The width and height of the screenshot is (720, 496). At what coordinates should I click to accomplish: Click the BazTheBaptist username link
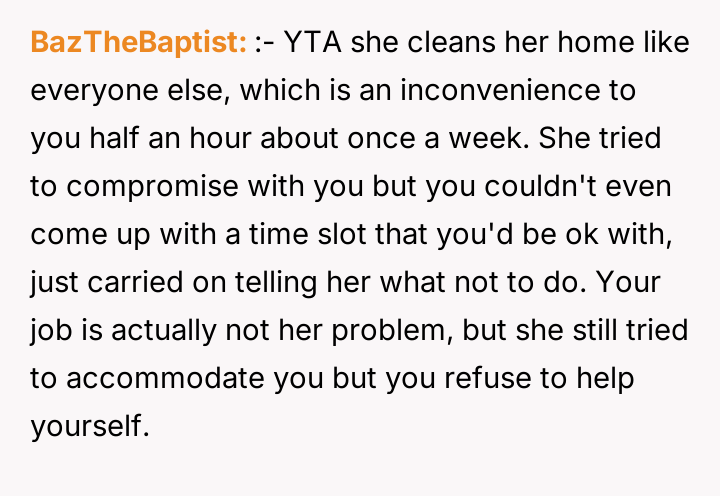coord(139,43)
